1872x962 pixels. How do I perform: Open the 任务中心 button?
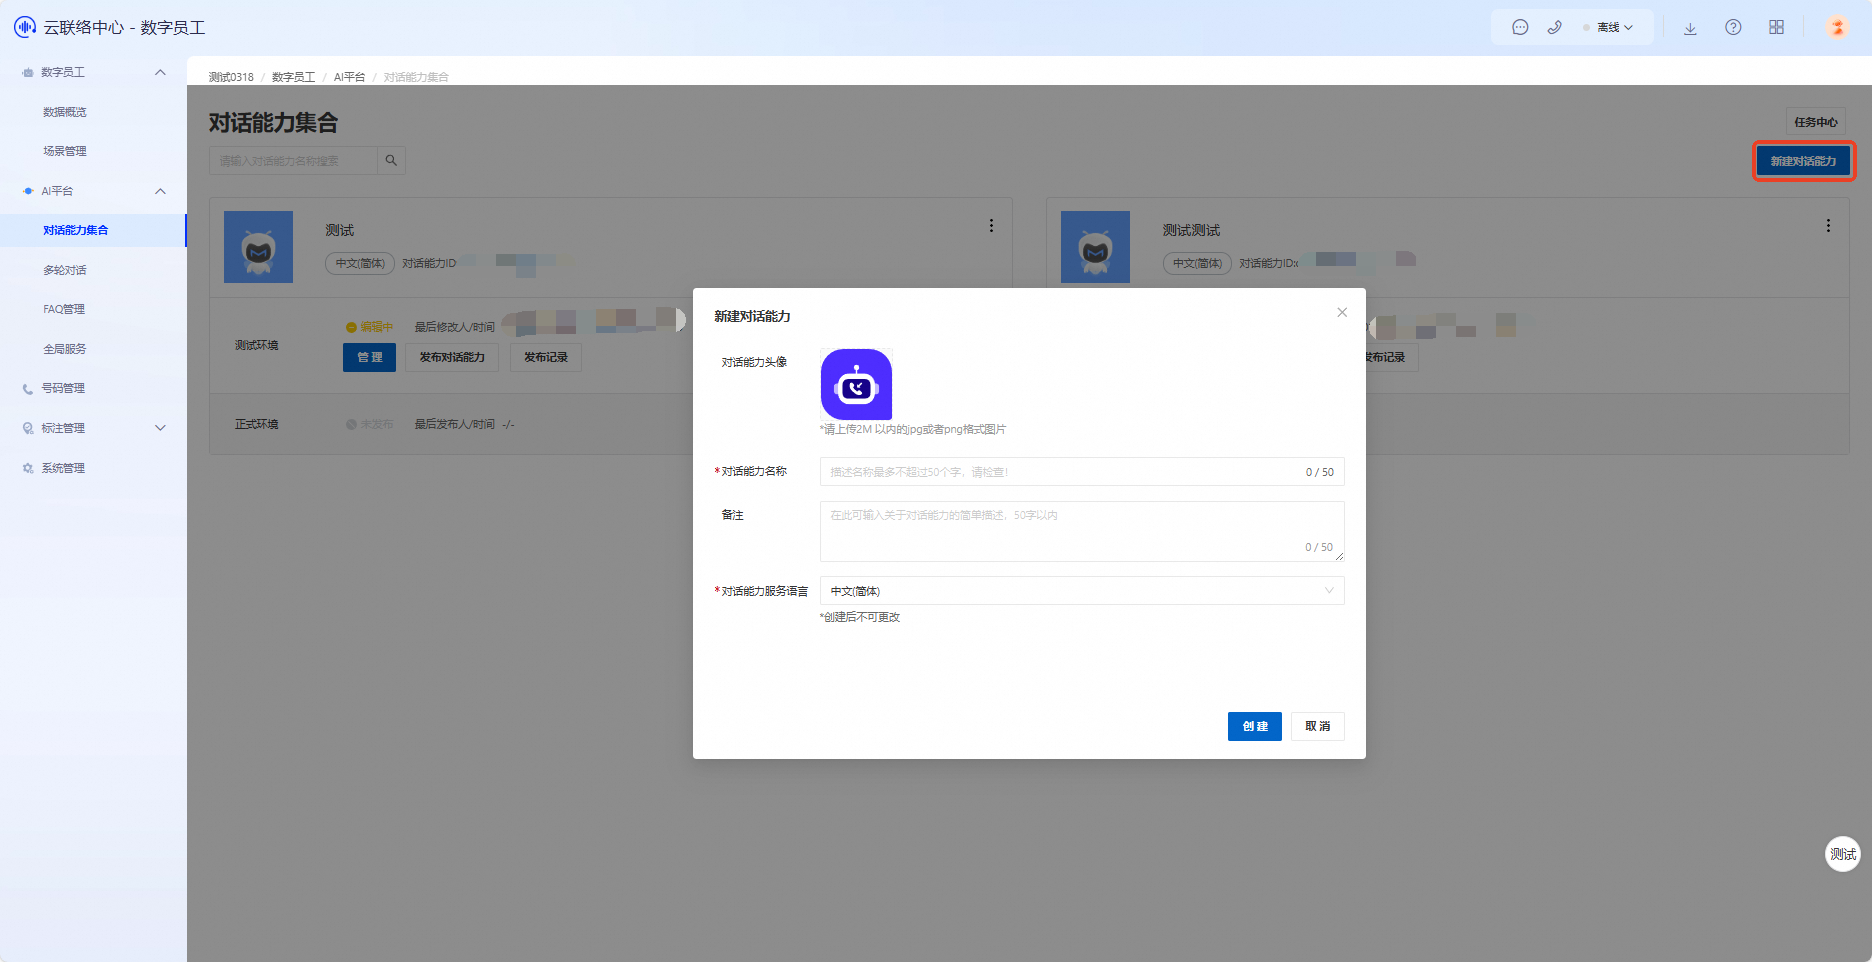point(1816,122)
